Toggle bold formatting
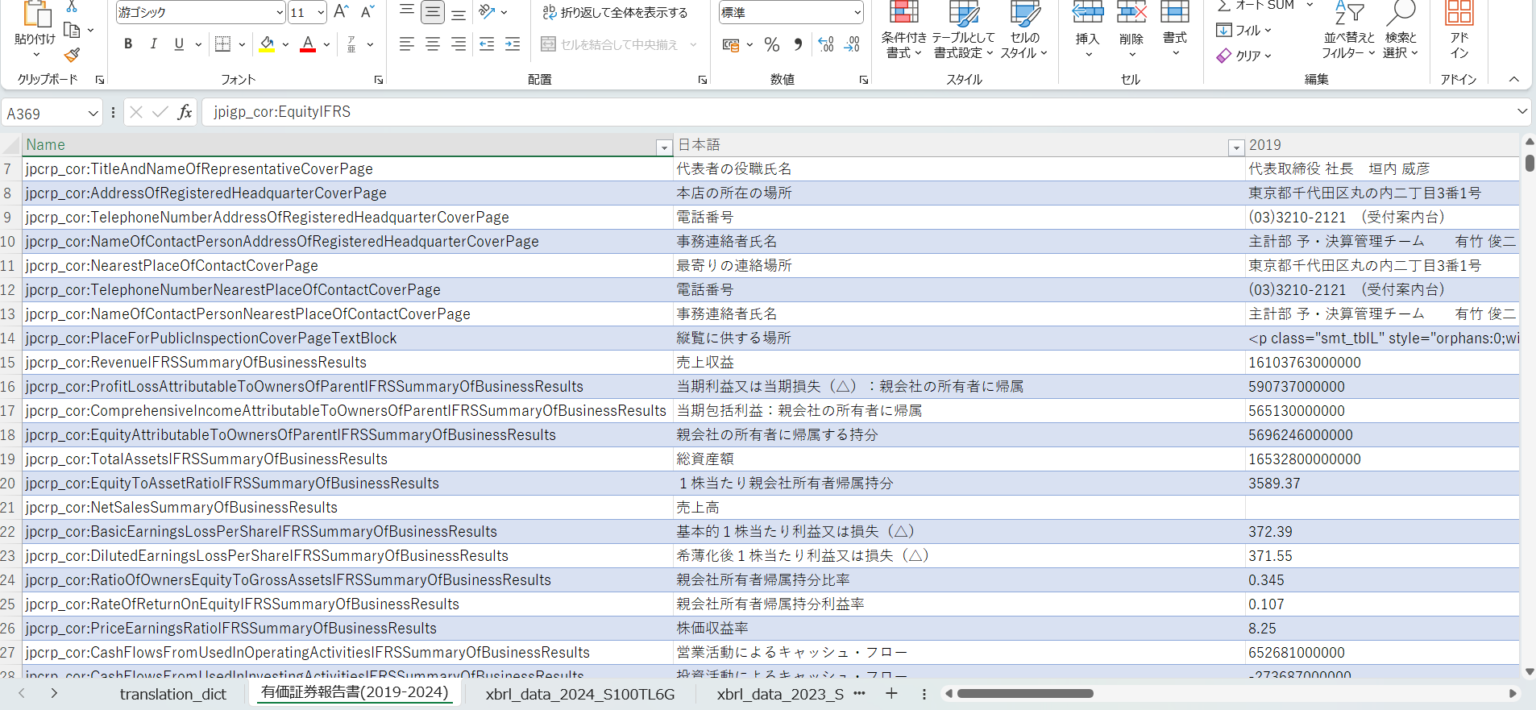Screen dimensions: 1536x710 click(128, 45)
